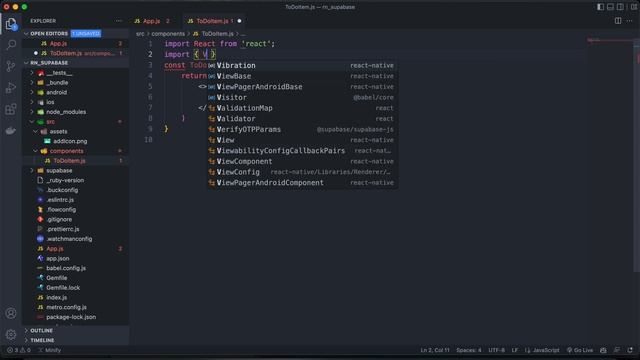
Task: Click the unsaved dot on ToDoItem.js tab
Action: pos(239,21)
